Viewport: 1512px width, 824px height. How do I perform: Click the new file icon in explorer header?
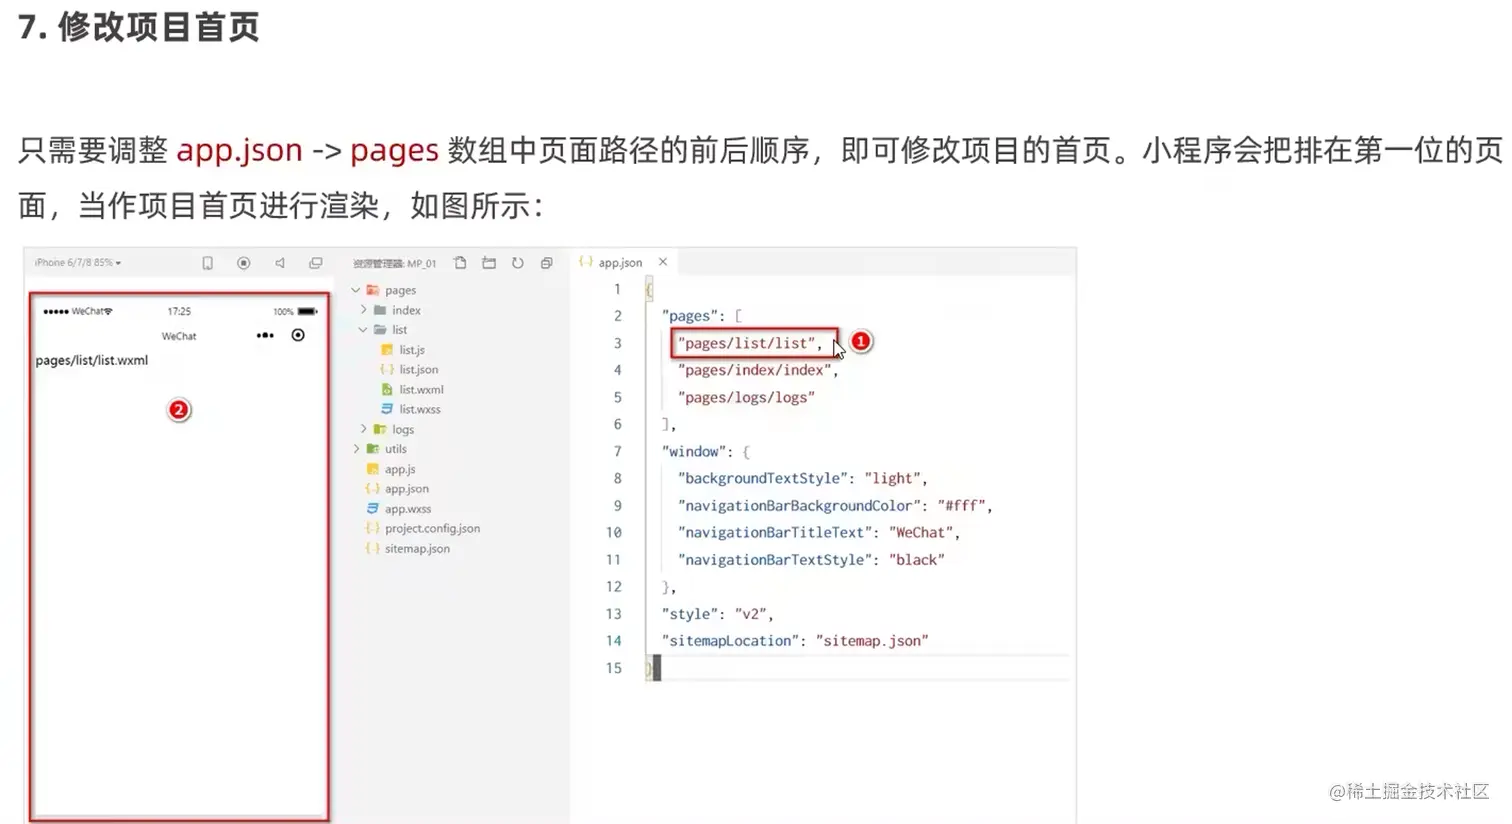pos(460,263)
